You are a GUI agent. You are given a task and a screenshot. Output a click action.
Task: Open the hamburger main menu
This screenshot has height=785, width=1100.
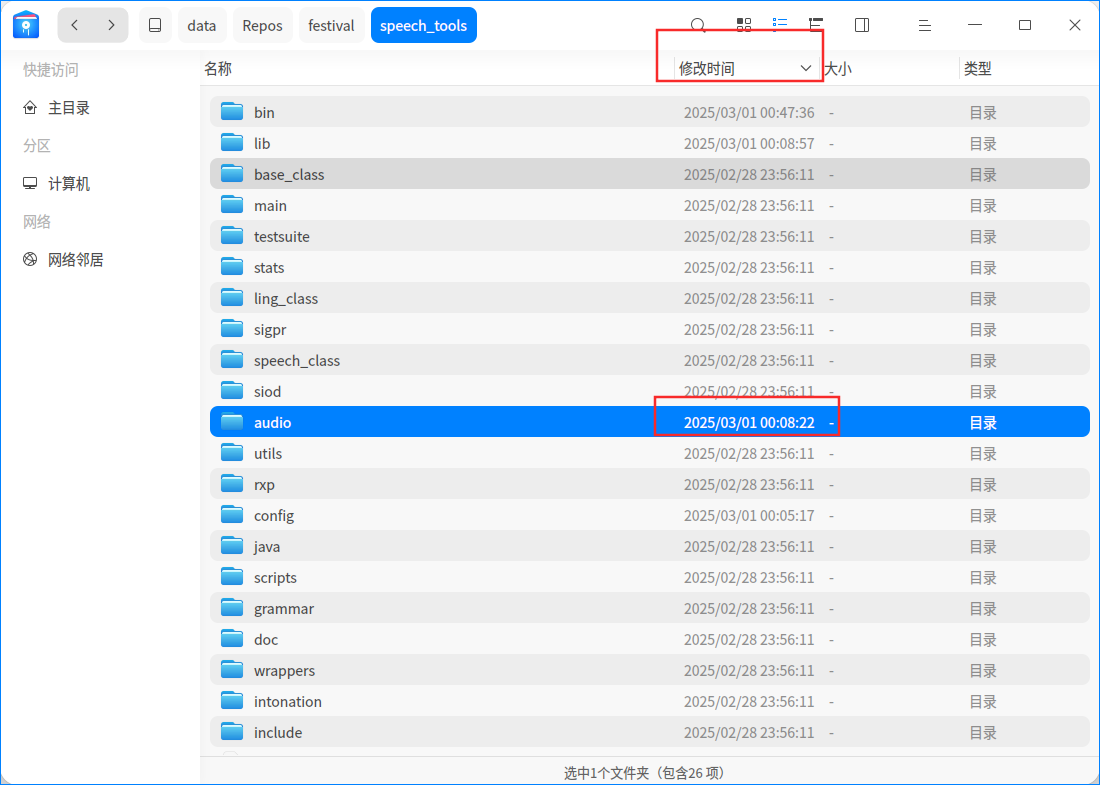[x=925, y=25]
